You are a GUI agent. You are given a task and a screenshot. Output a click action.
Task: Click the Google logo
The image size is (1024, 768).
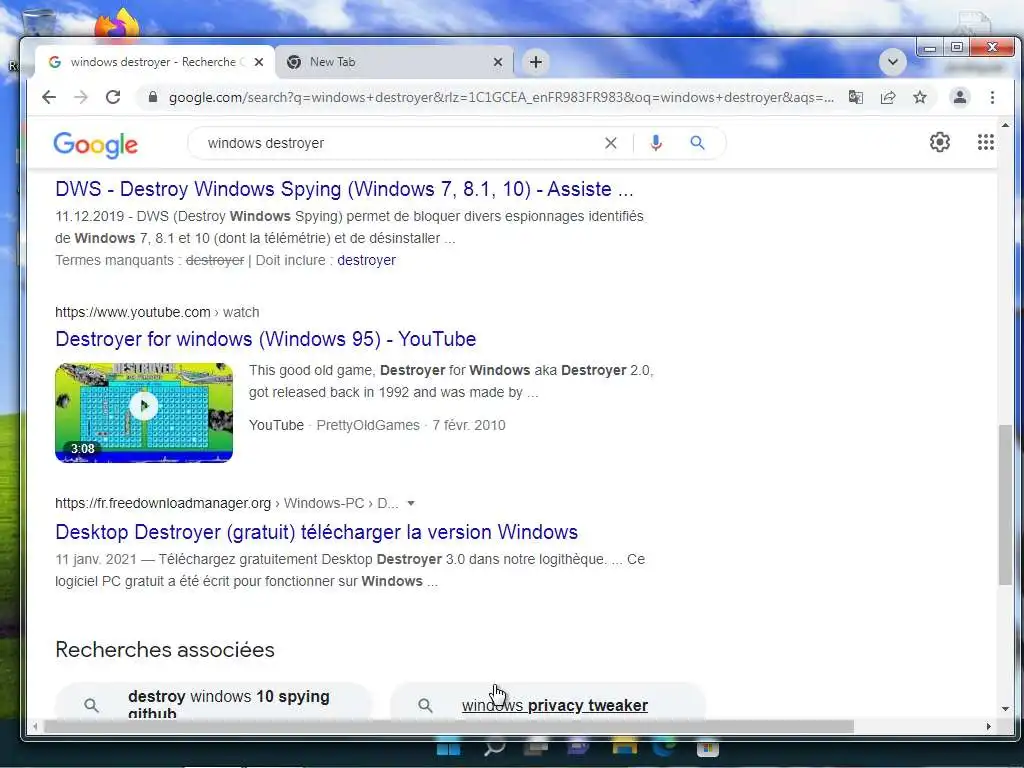(x=95, y=144)
